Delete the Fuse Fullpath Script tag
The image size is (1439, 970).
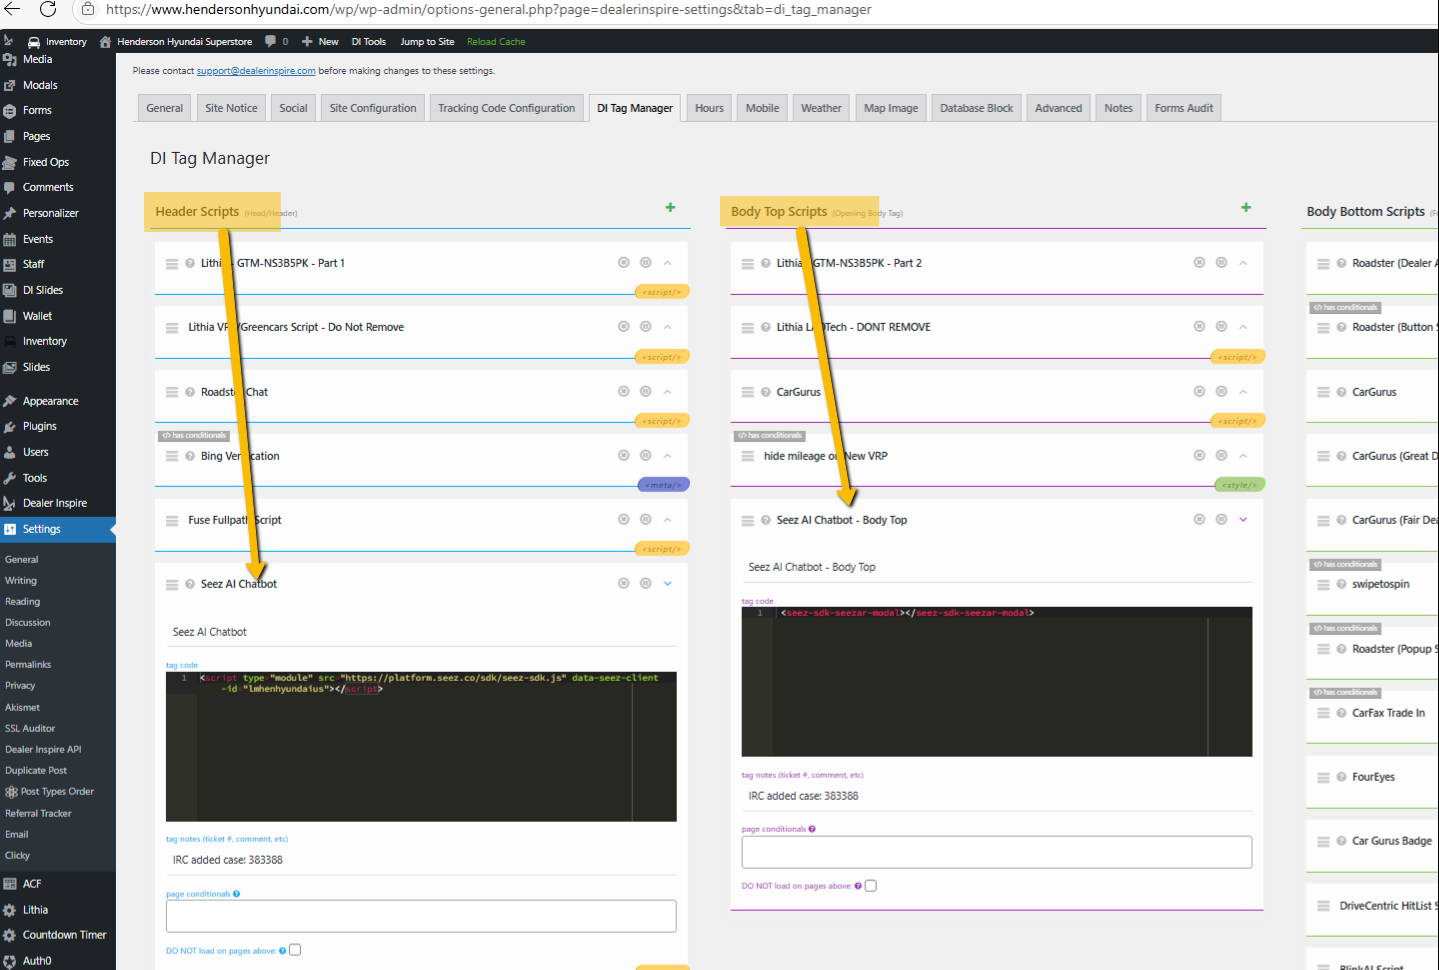tap(624, 520)
